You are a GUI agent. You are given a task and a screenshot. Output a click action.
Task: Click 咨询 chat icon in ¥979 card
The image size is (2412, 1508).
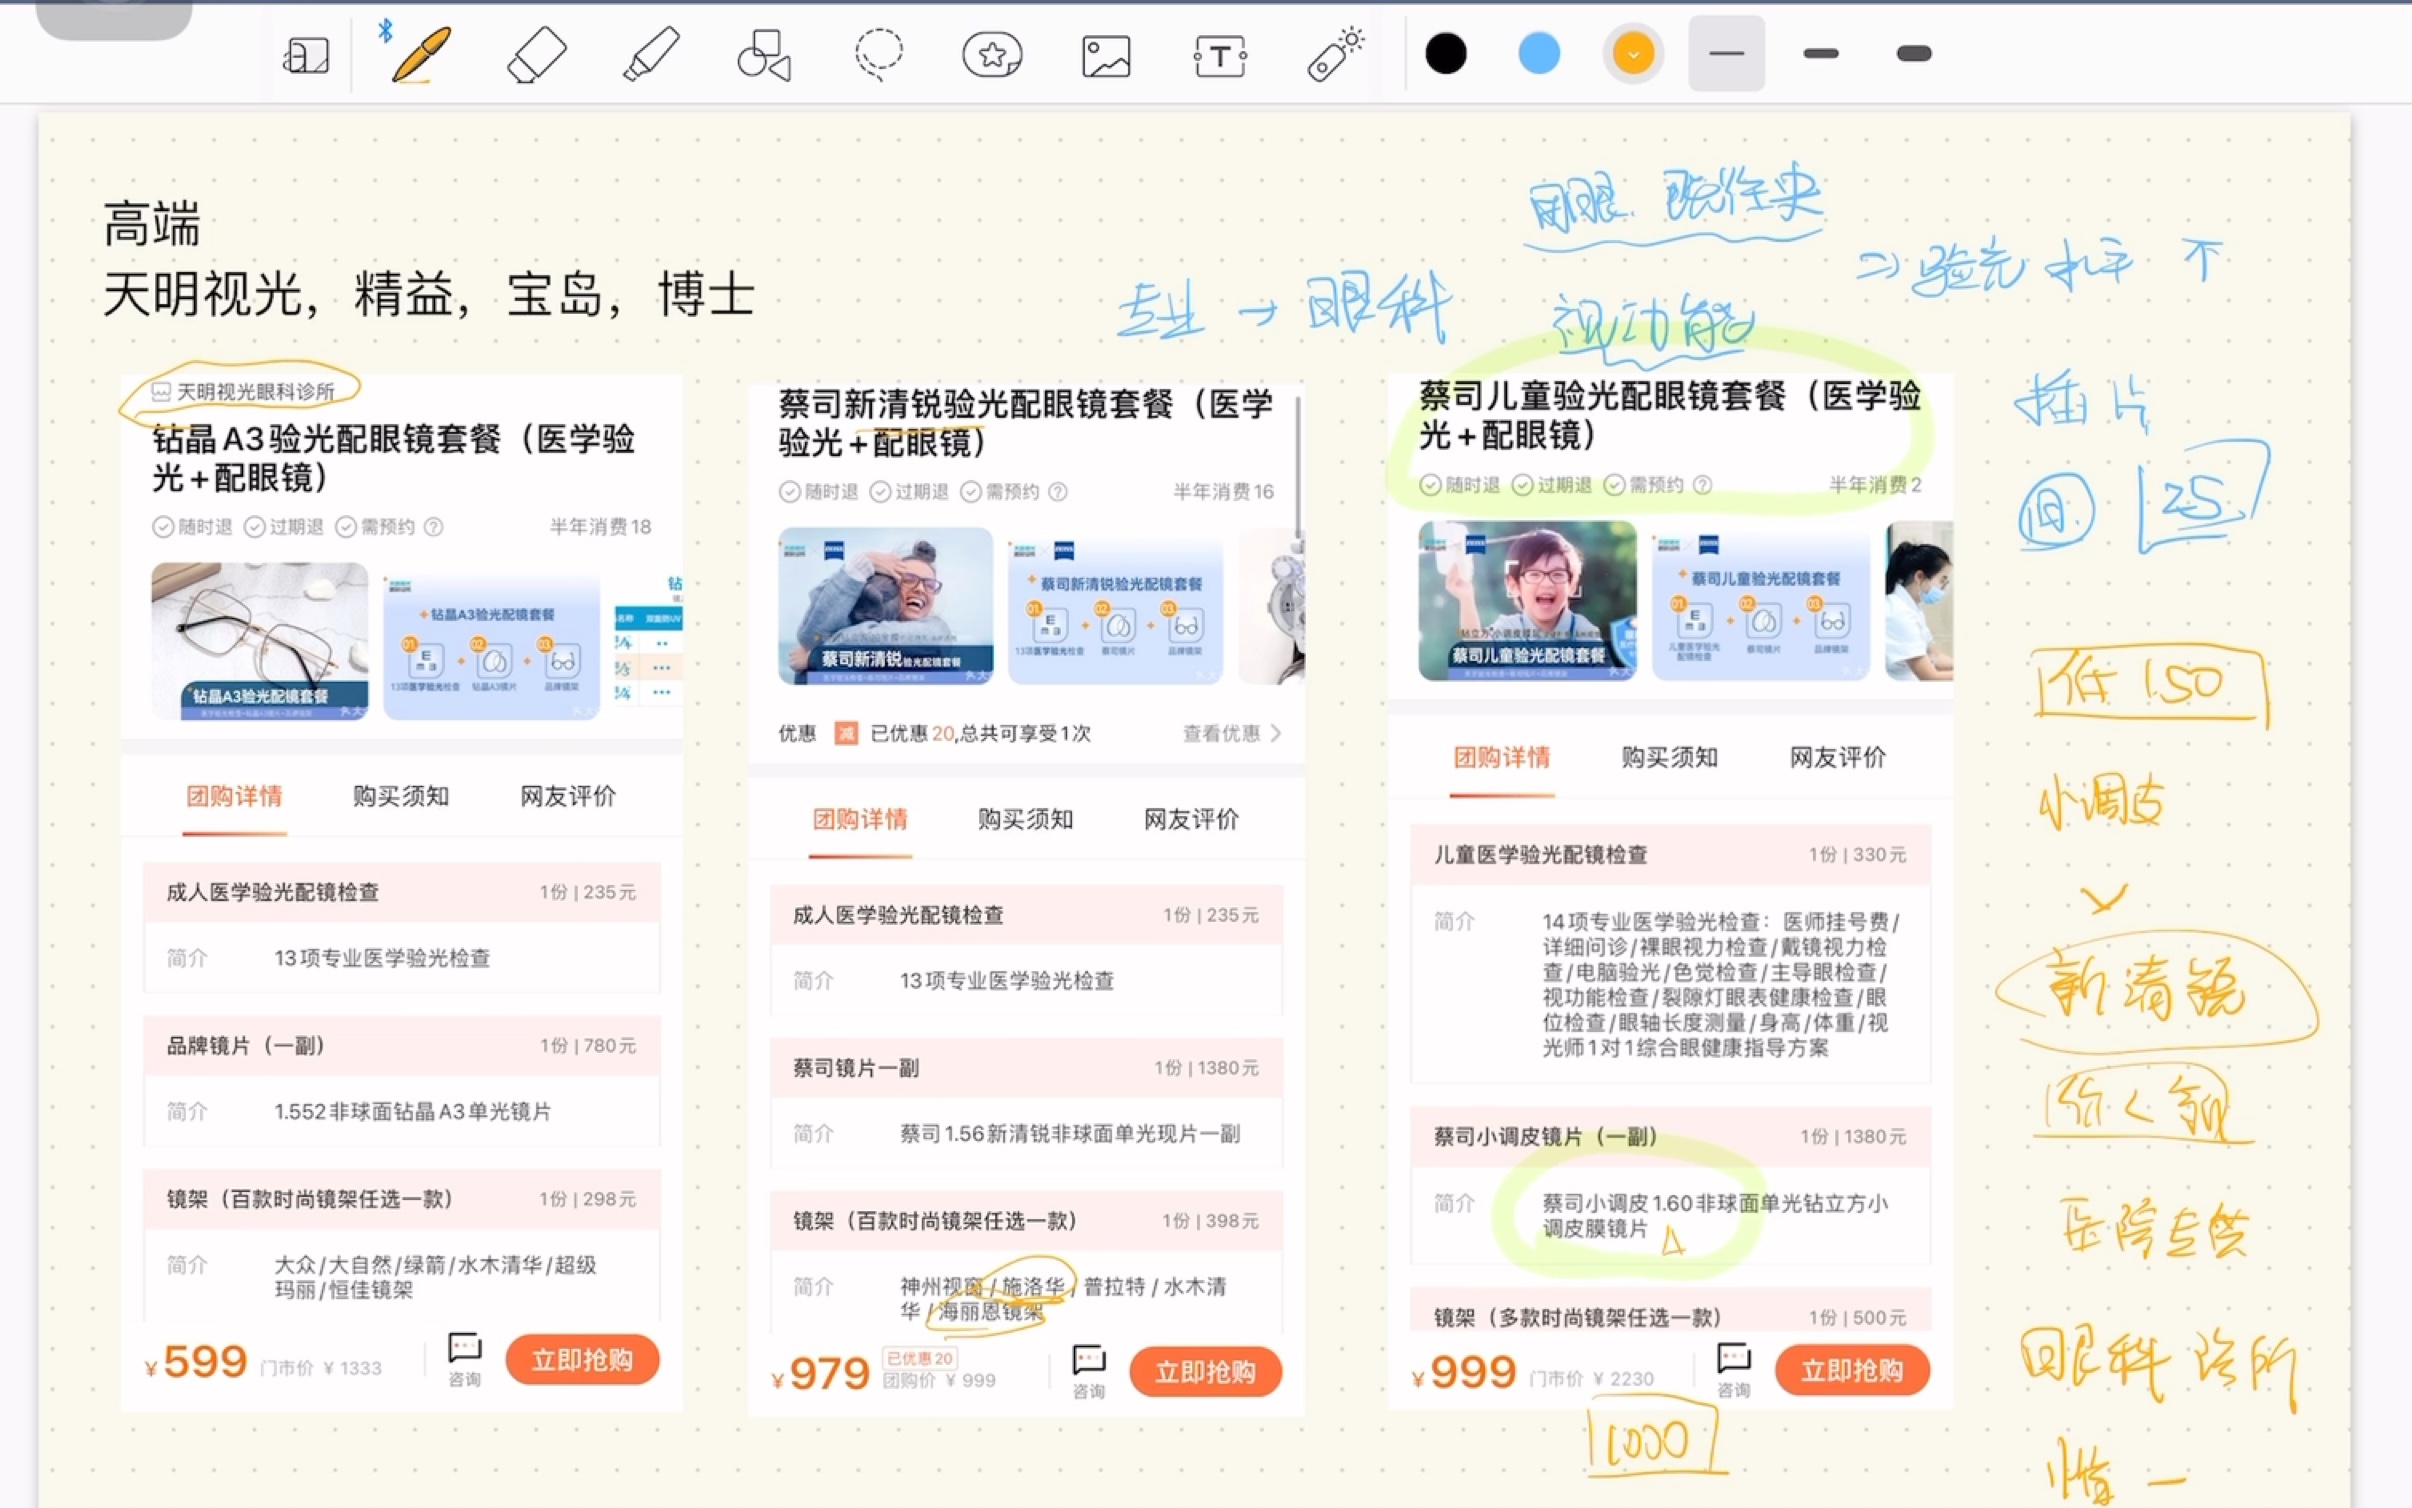[x=1088, y=1372]
